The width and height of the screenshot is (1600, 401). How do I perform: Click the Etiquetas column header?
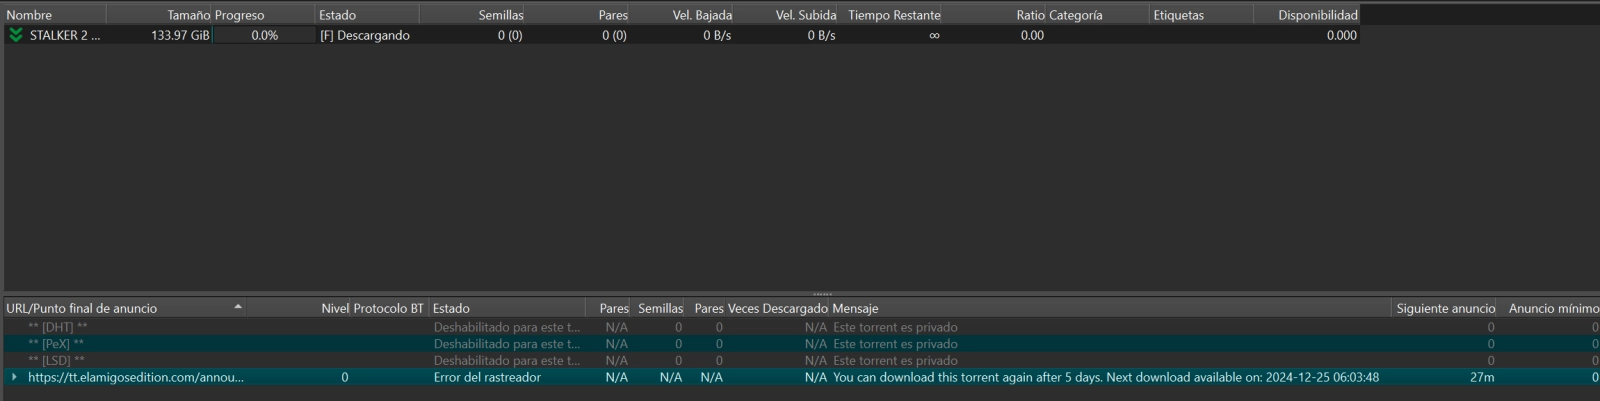(1179, 15)
